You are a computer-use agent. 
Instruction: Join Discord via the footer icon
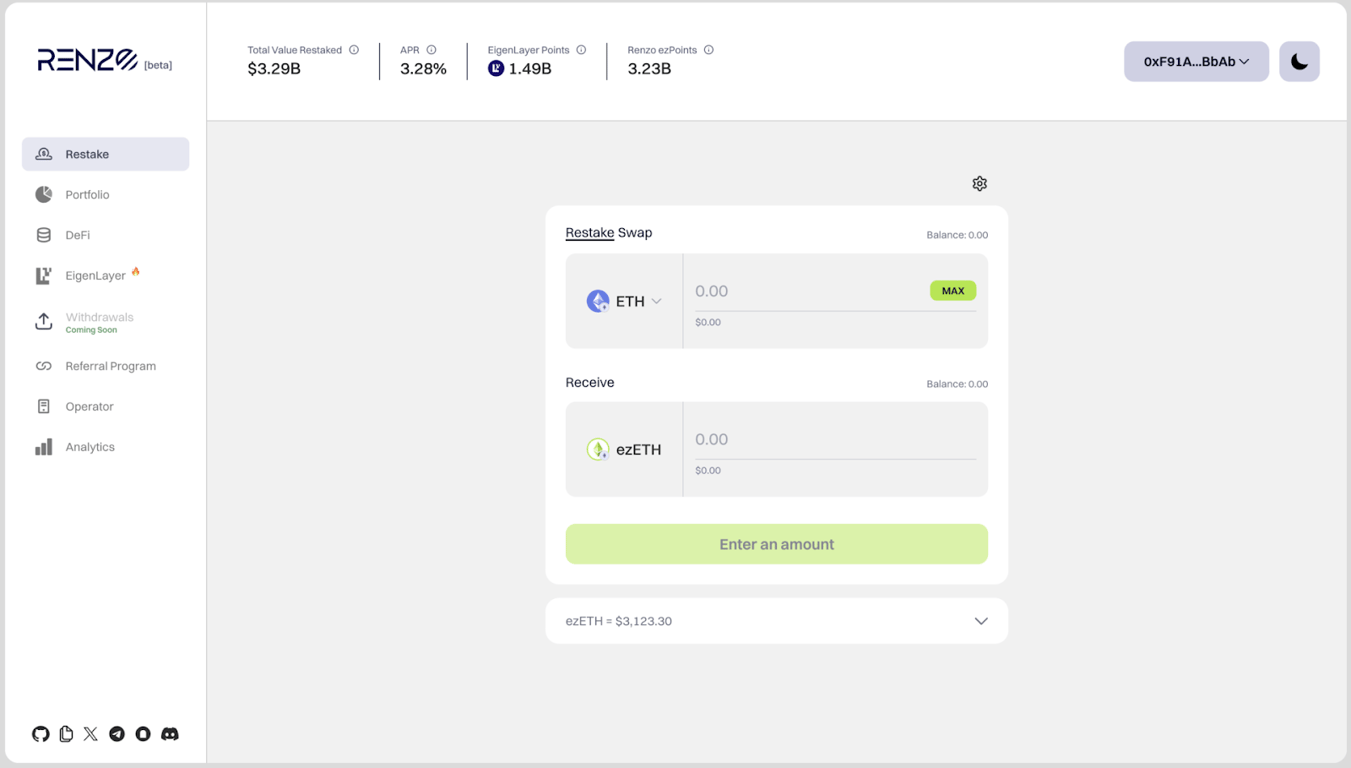point(170,734)
